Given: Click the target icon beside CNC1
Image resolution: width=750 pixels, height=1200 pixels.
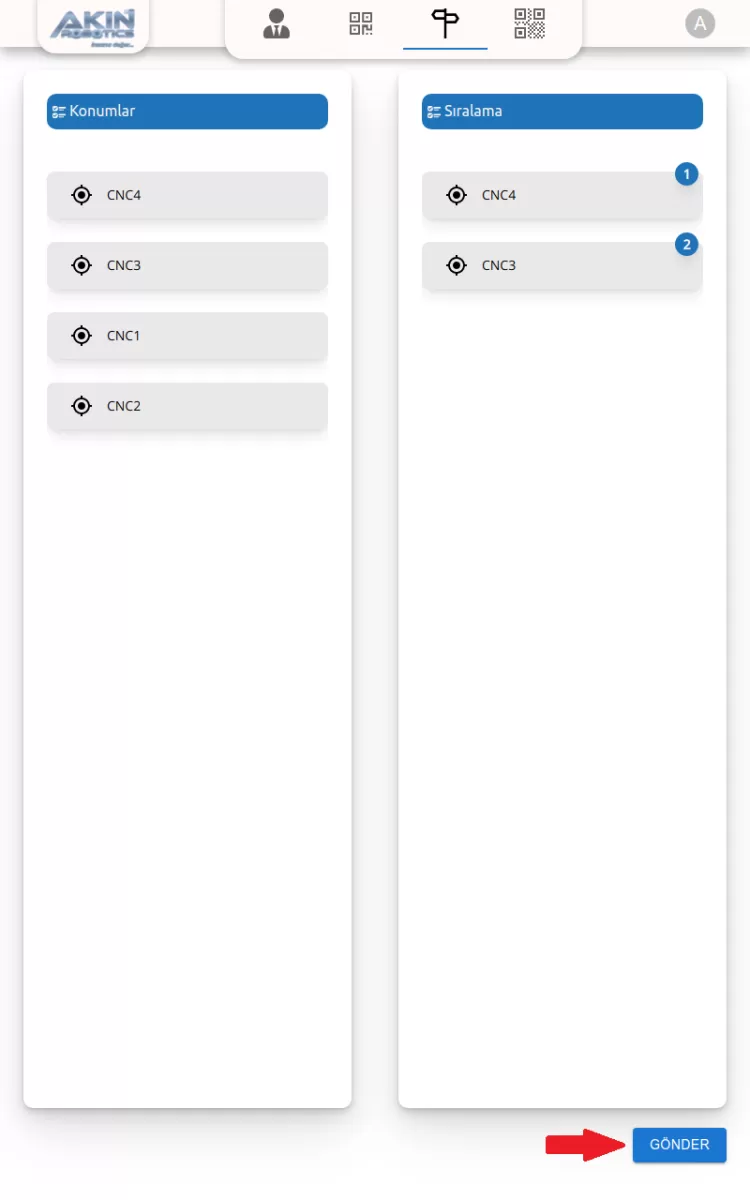Looking at the screenshot, I should click(82, 336).
